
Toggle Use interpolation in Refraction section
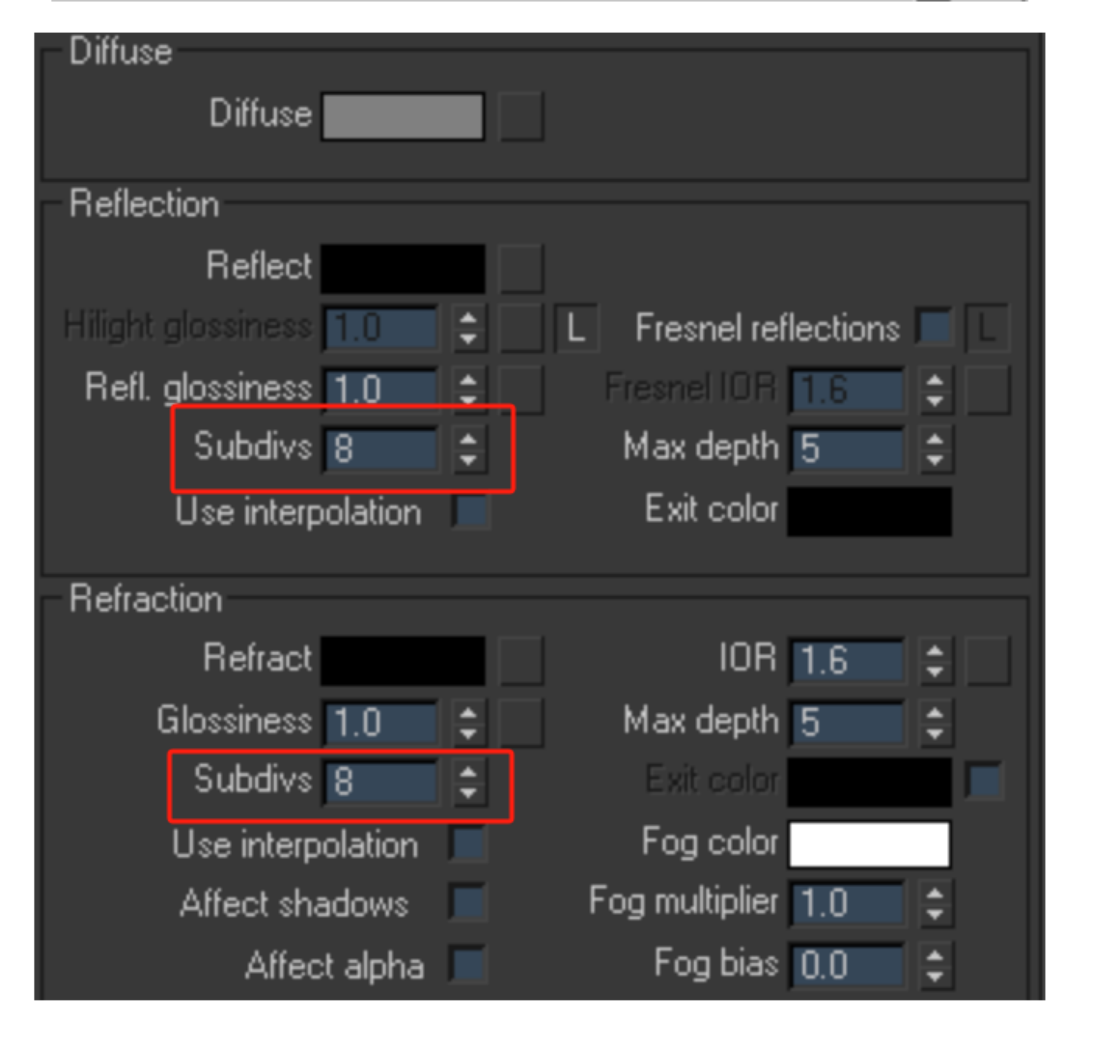tap(467, 844)
